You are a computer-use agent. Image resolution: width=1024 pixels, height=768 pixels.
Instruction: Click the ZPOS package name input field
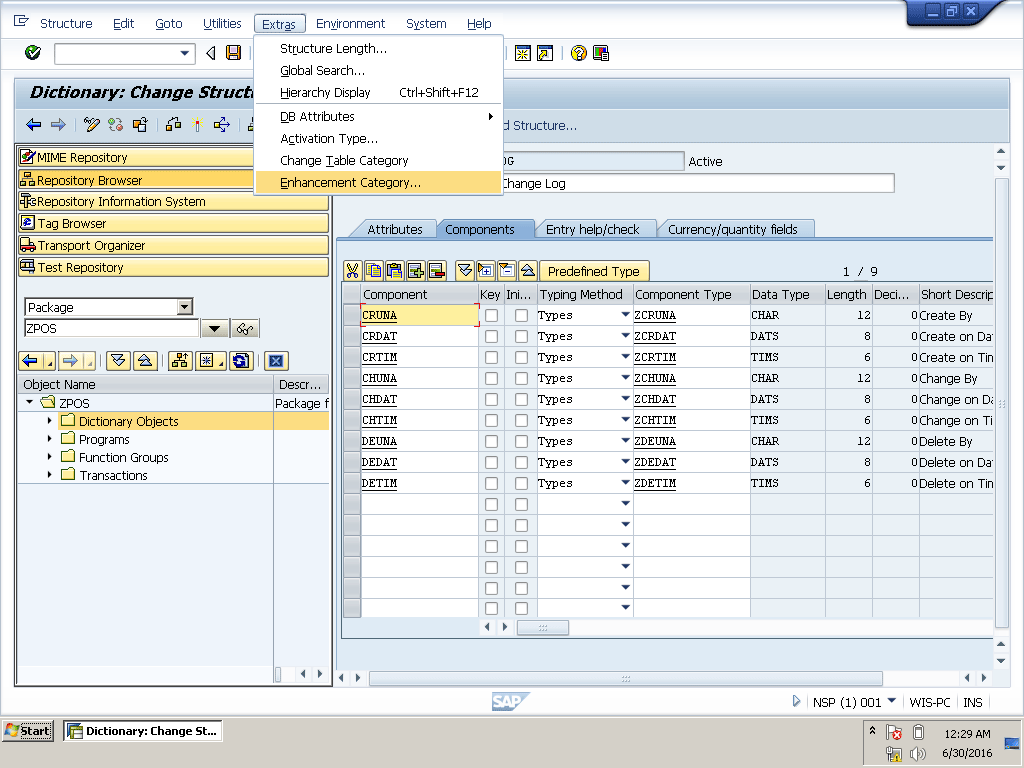click(x=110, y=328)
